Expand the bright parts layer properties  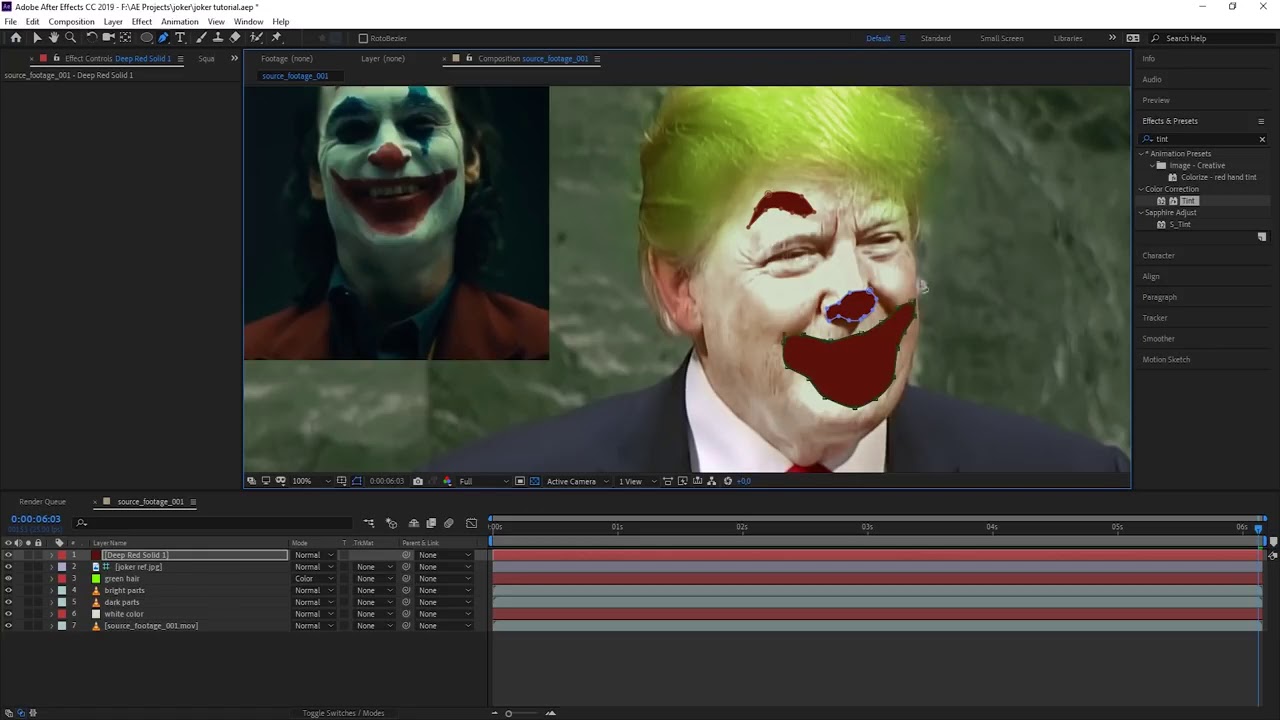pos(51,590)
